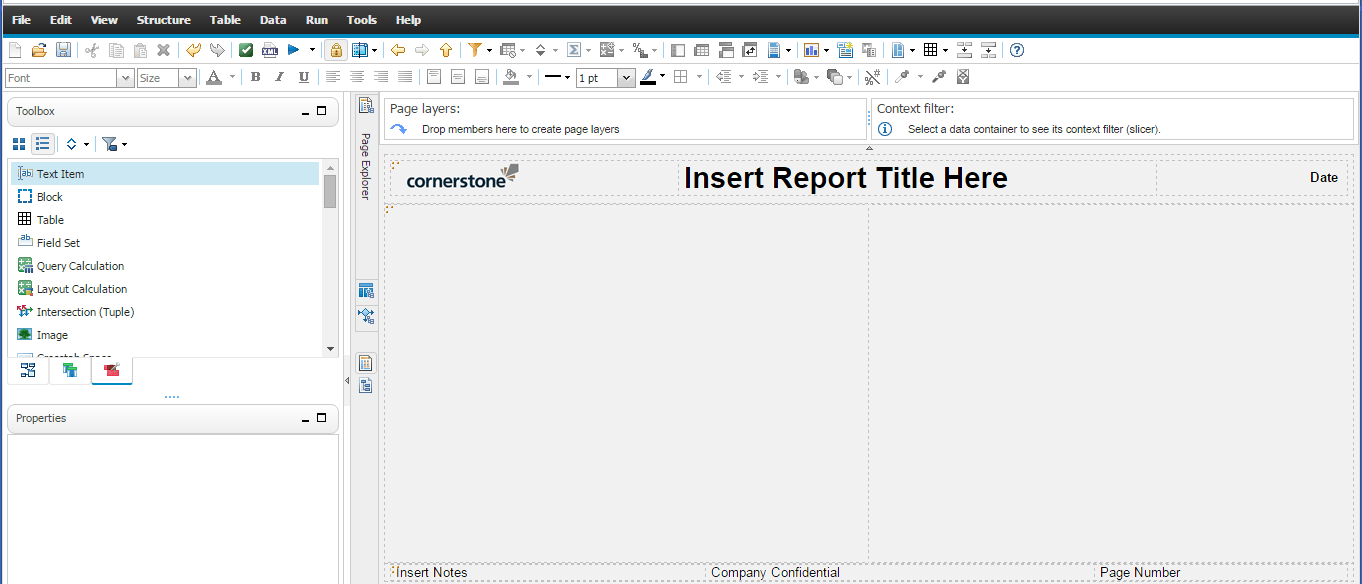Open the Tools menu

tap(362, 20)
